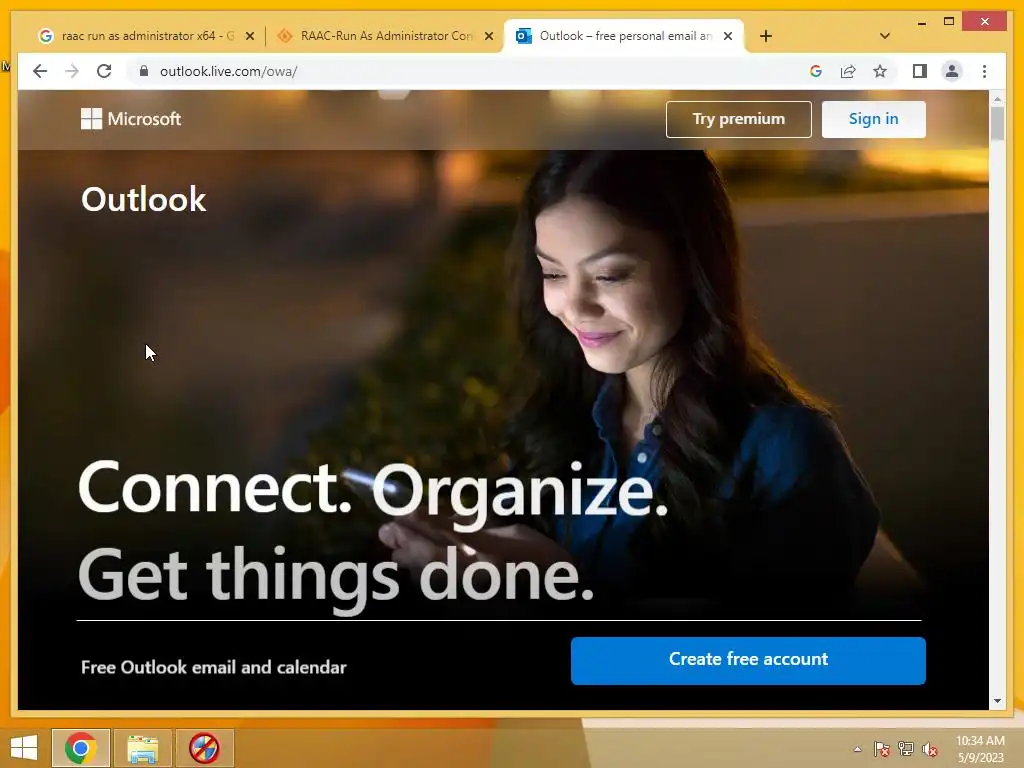Open the Action Center flag icon
The height and width of the screenshot is (768, 1024).
(881, 749)
